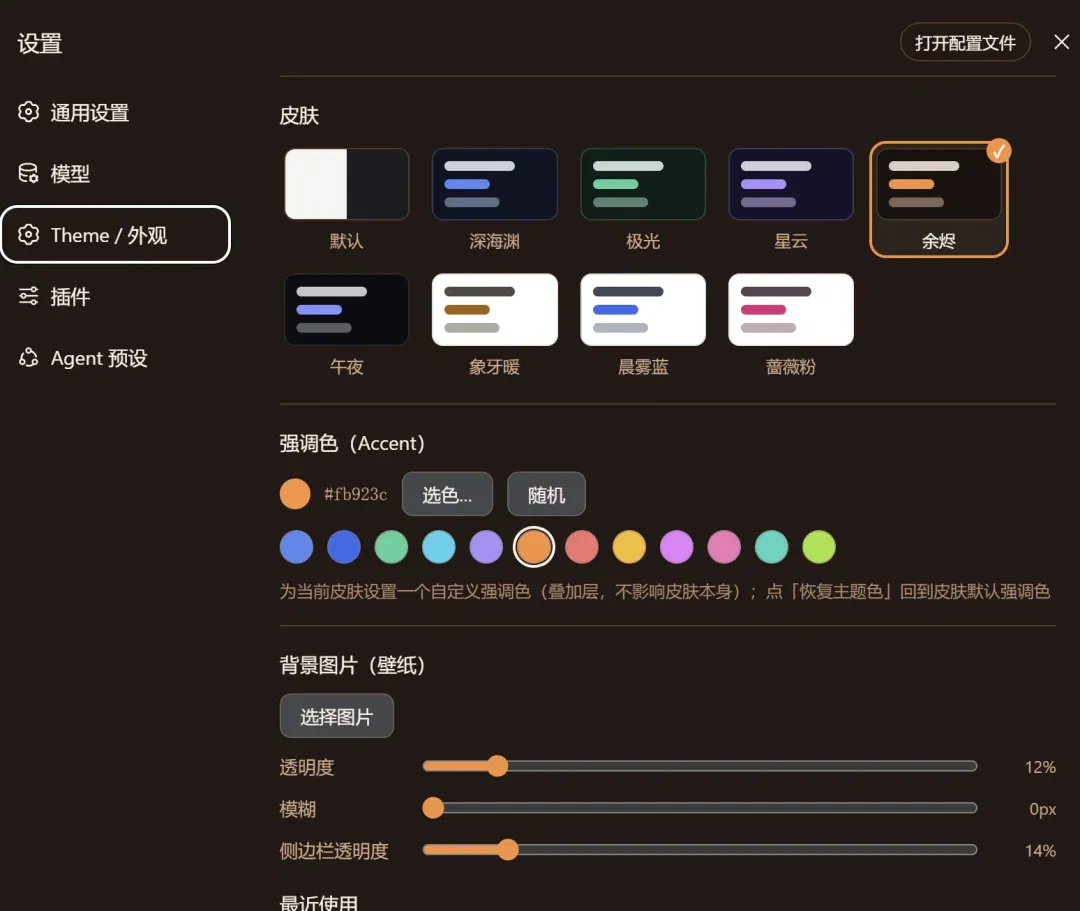Viewport: 1080px width, 911px height.
Task: Pick the pink accent swatch
Action: coord(724,547)
